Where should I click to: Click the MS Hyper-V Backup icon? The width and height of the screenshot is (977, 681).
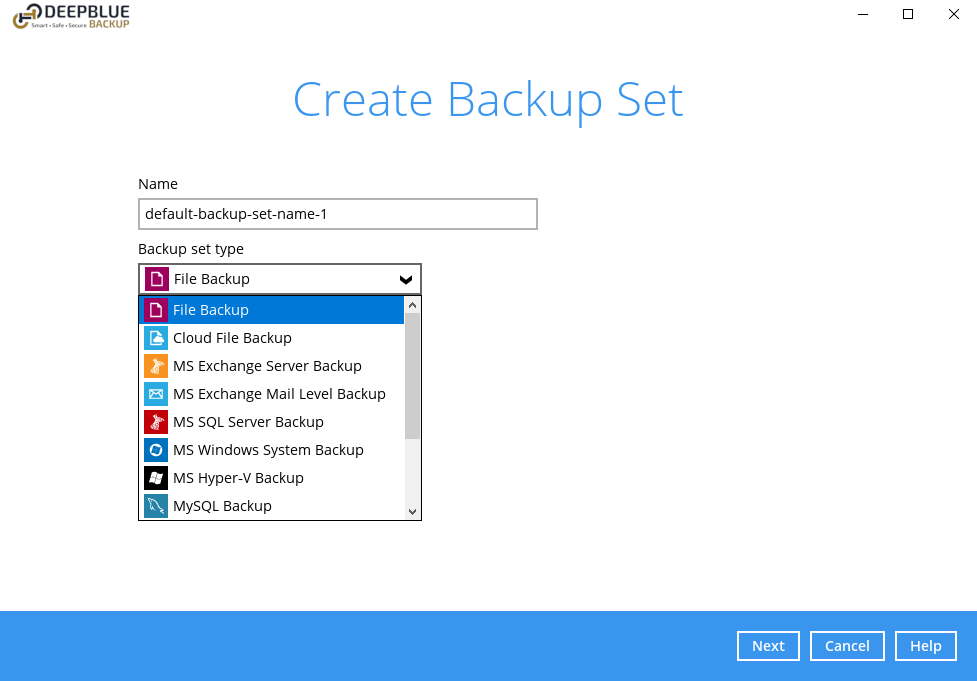point(155,478)
